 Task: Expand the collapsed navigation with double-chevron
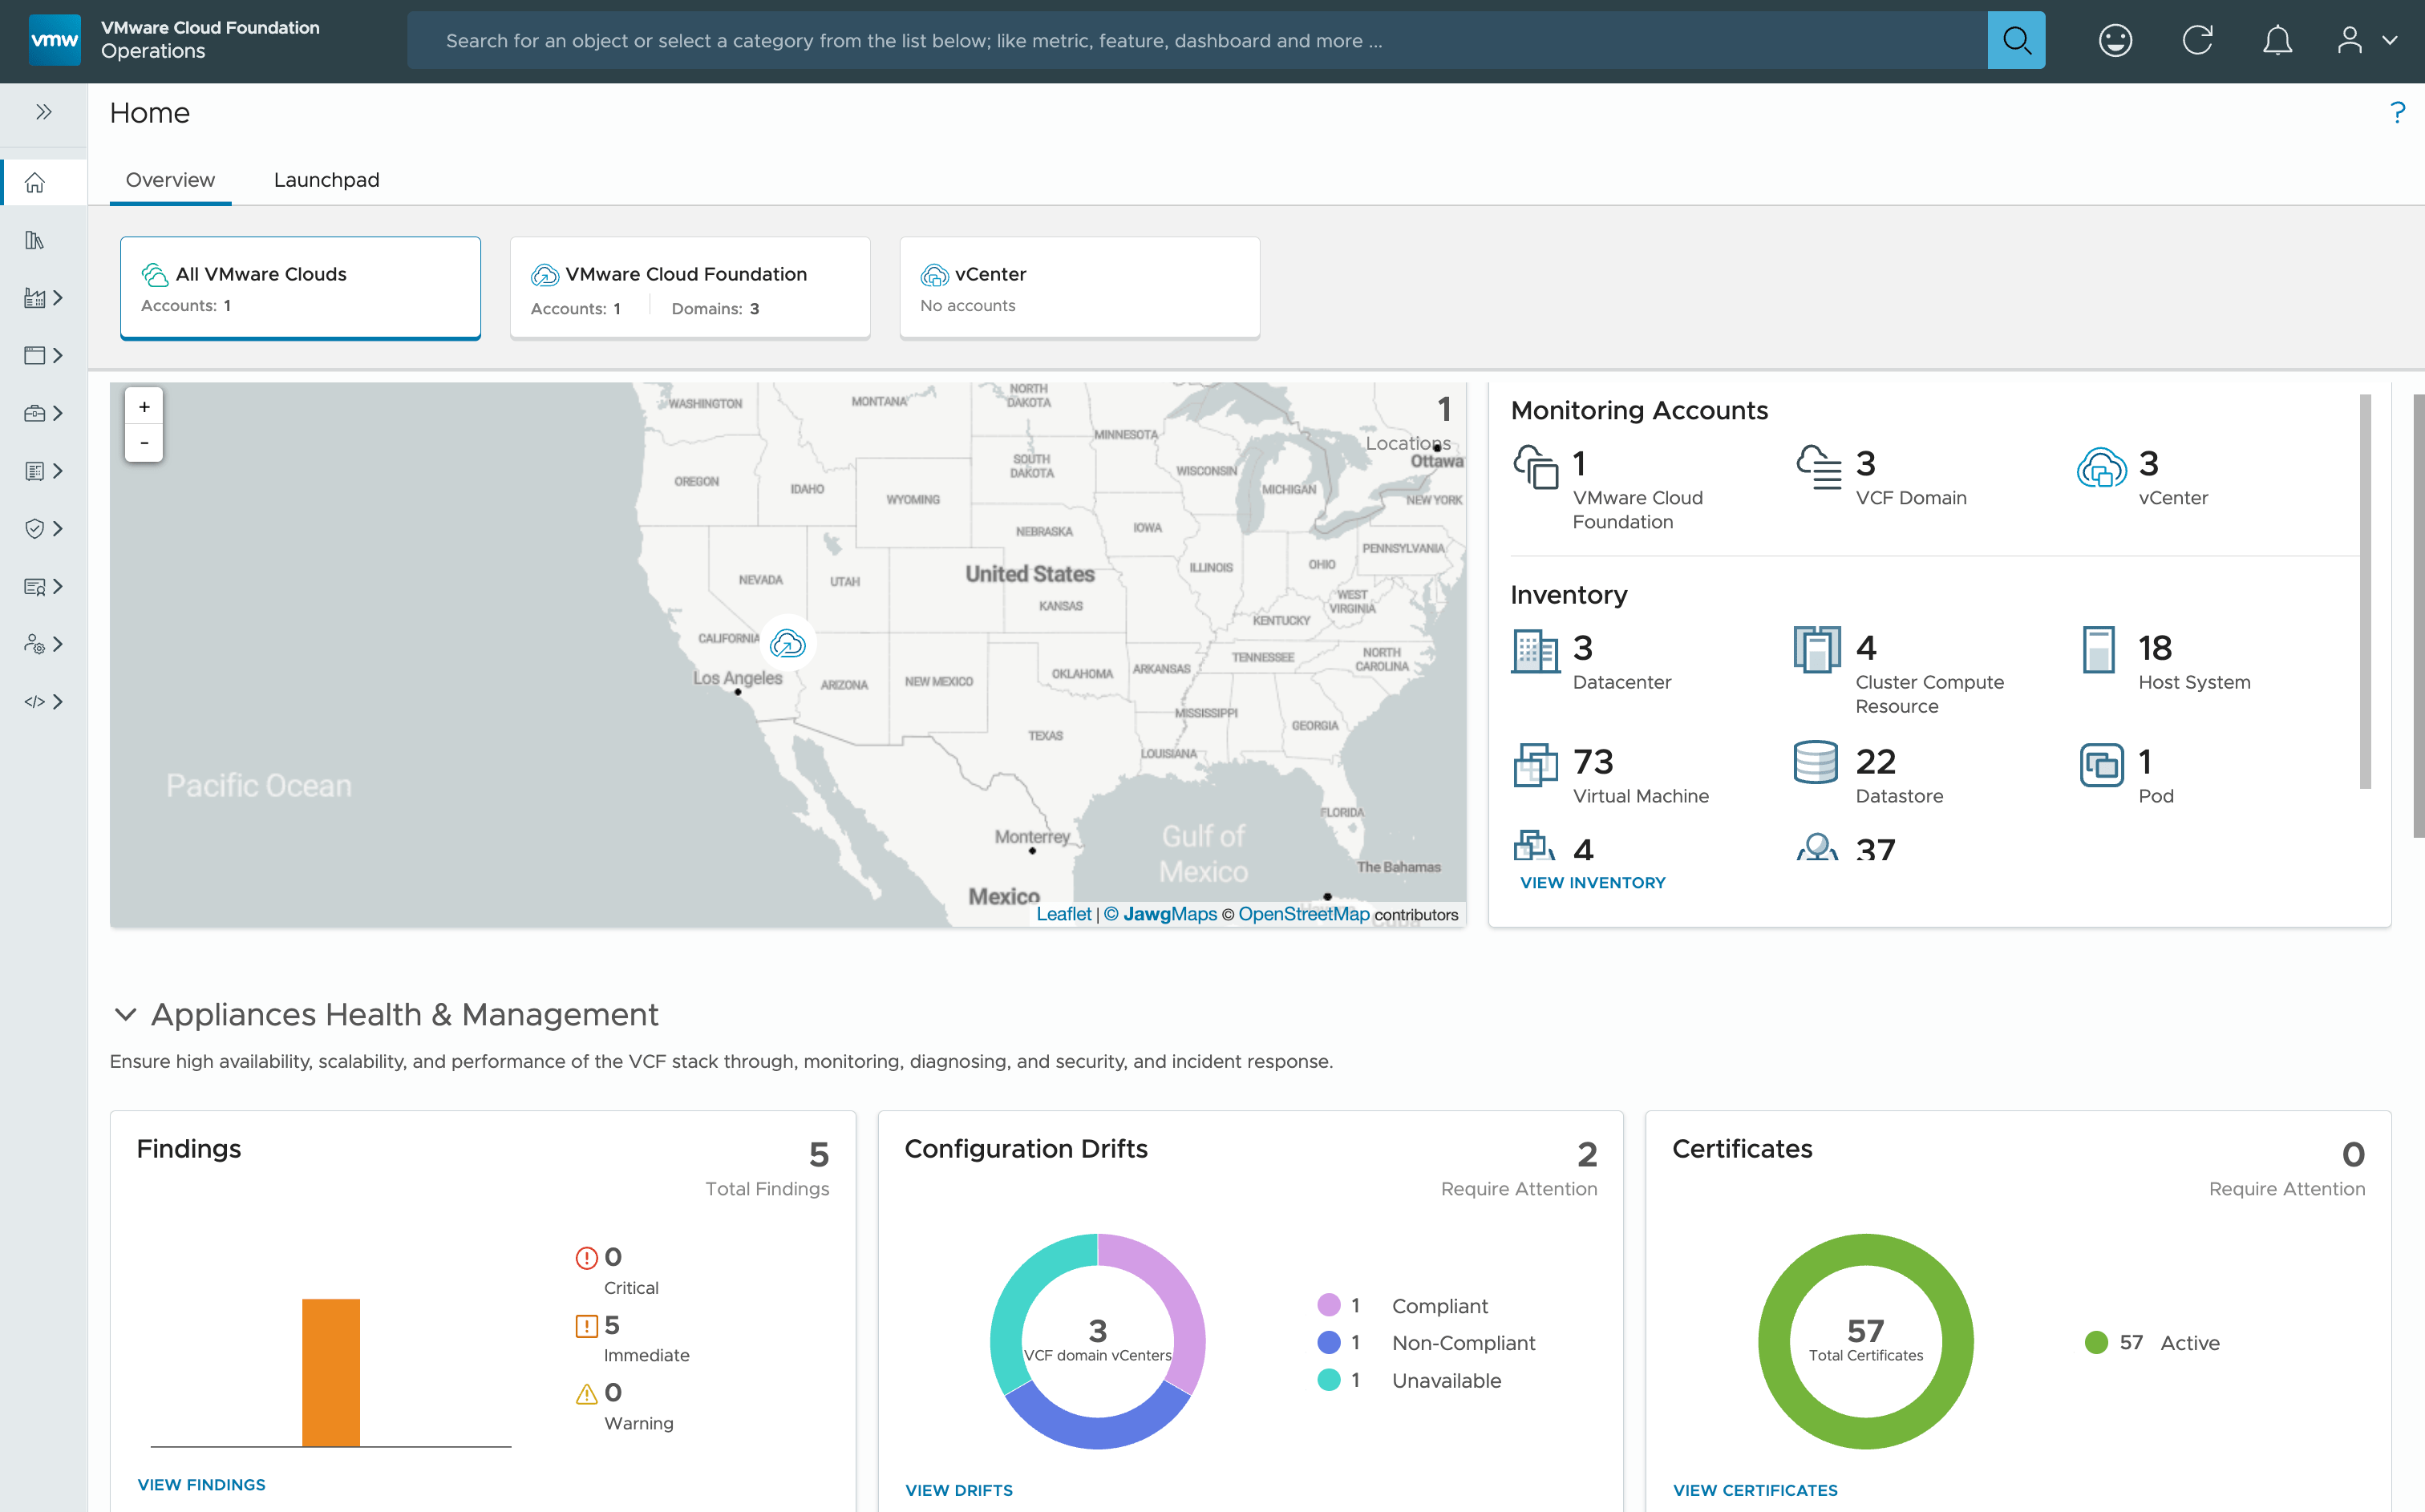(43, 112)
